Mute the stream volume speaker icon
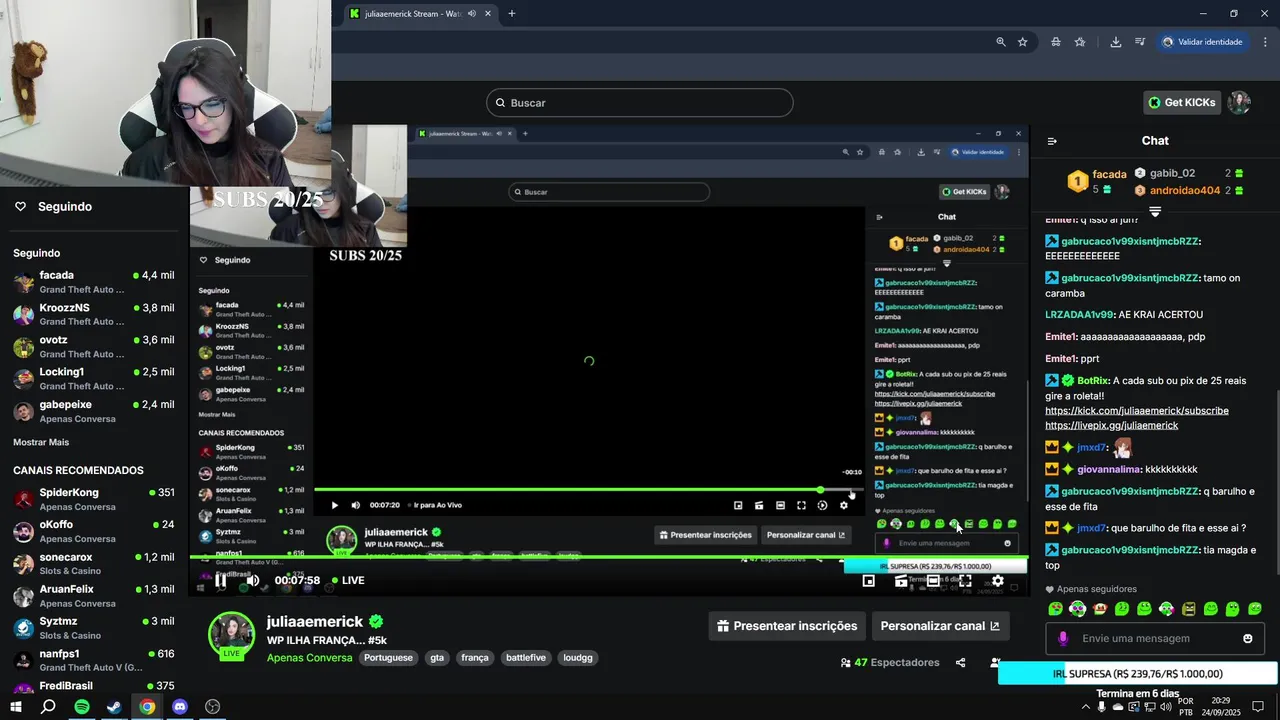The width and height of the screenshot is (1280, 720). pos(253,580)
